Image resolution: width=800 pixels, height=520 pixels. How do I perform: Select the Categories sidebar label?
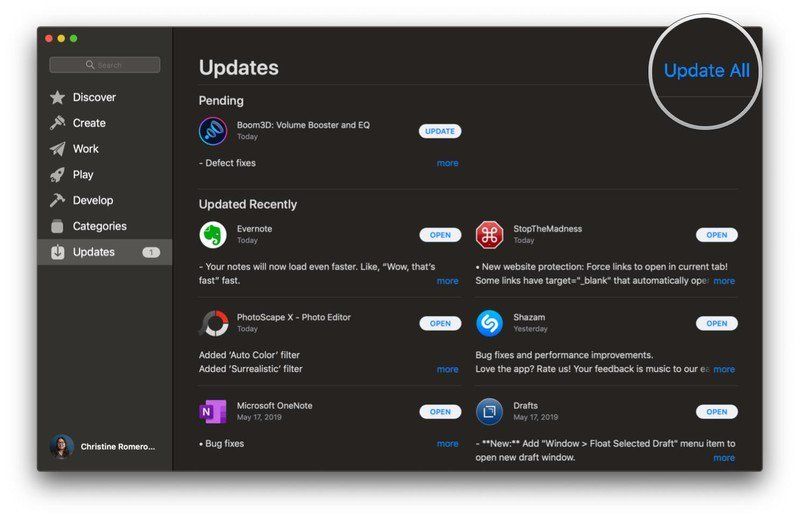point(99,226)
